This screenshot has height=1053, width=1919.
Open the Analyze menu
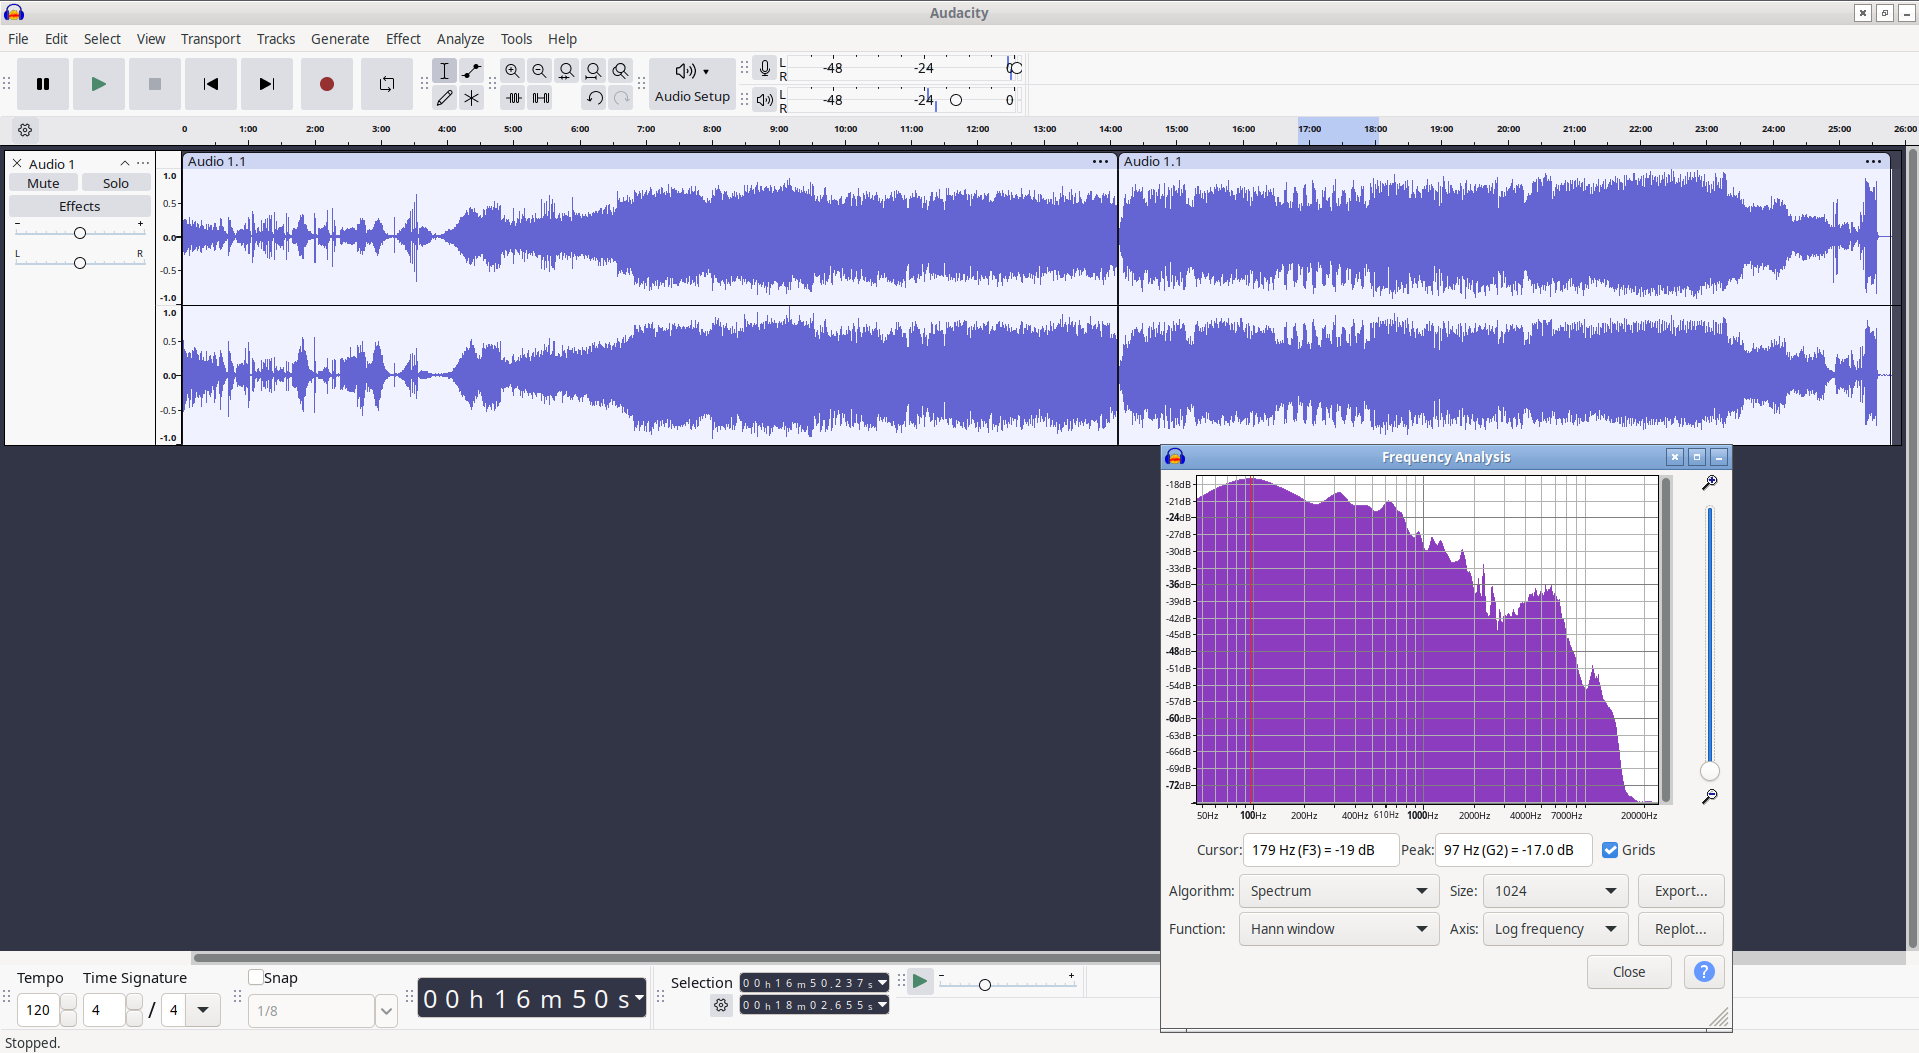click(460, 39)
